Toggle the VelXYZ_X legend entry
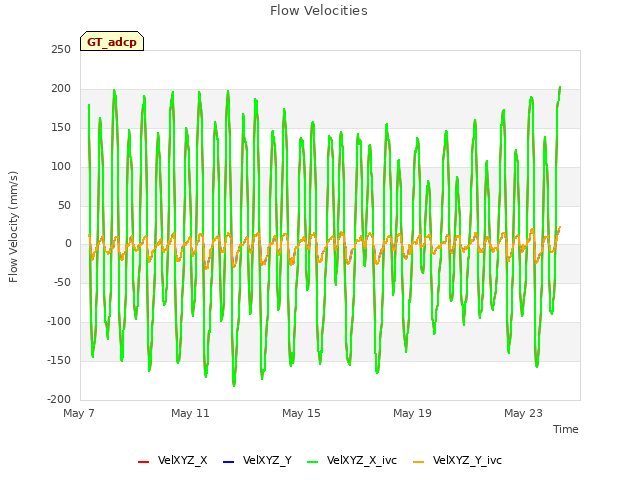 click(x=173, y=461)
